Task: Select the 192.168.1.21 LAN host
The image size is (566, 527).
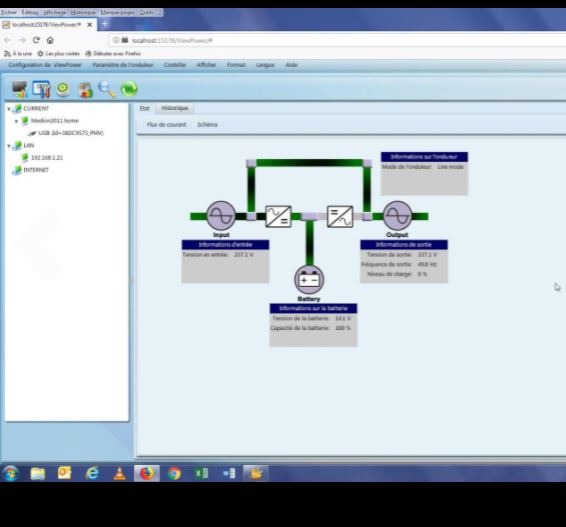Action: pyautogui.click(x=47, y=158)
